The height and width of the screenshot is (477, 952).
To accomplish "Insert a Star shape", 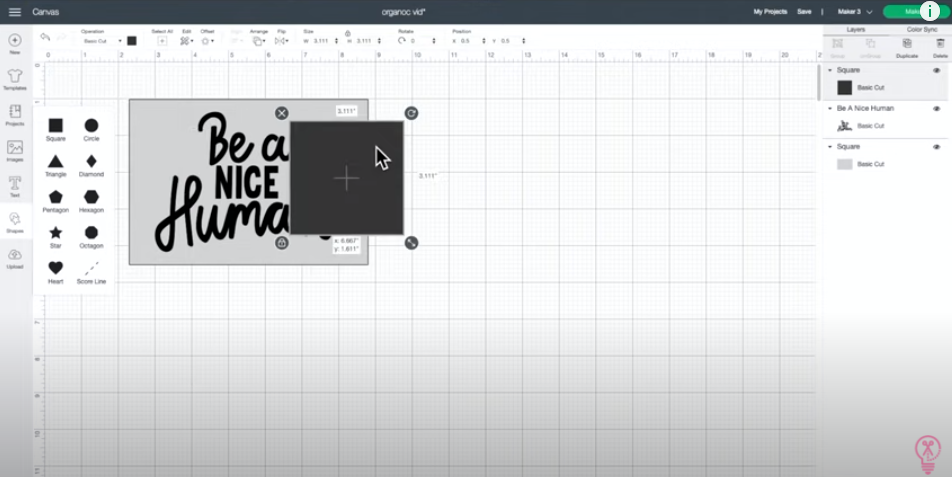I will click(55, 237).
